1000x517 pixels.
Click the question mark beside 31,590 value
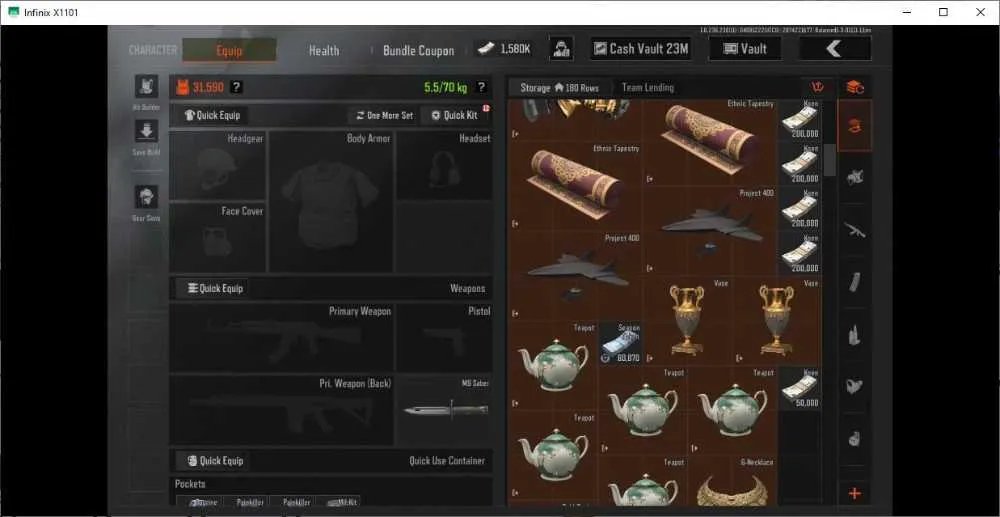coord(236,87)
